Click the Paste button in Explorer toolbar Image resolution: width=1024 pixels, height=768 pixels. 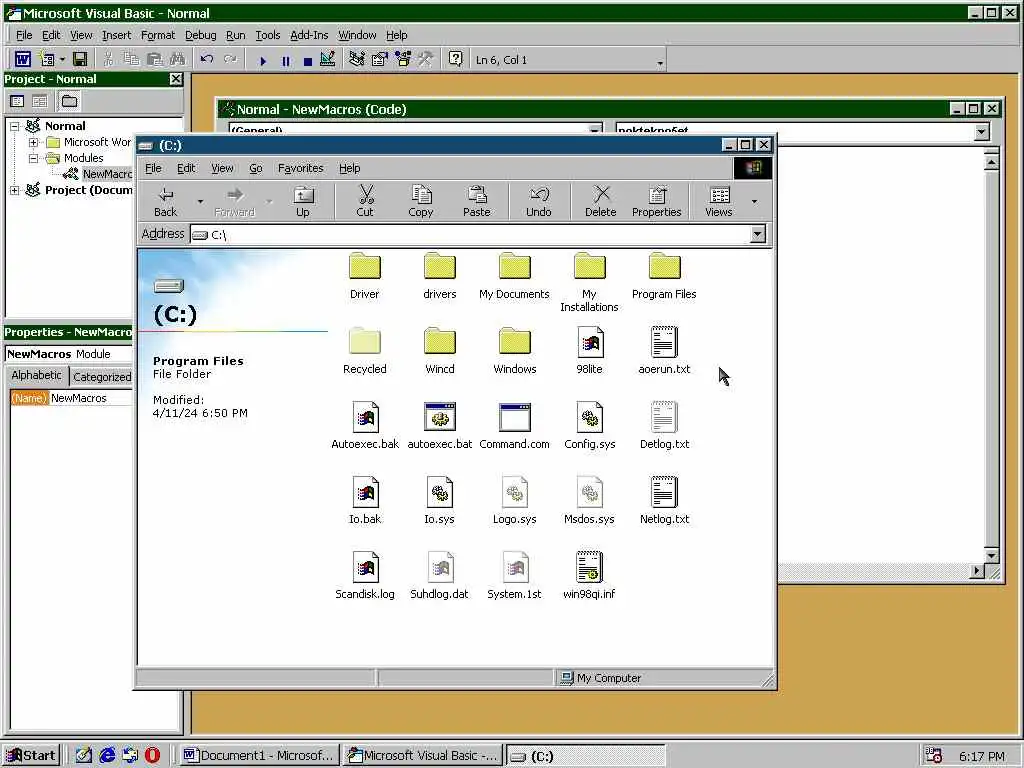point(477,201)
